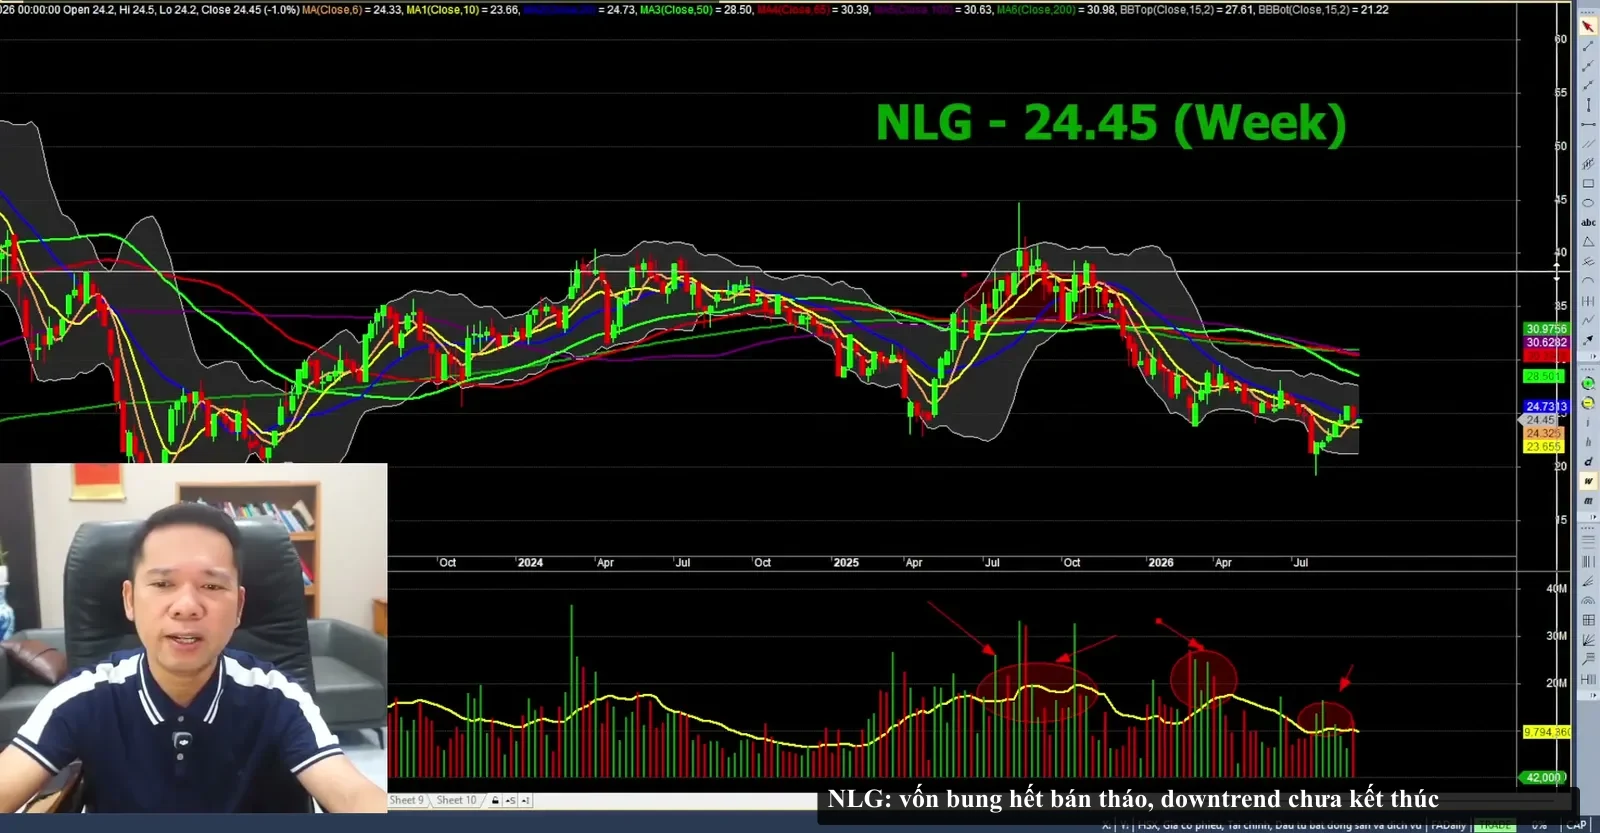Select the rectangle drawing tool
This screenshot has height=833, width=1600.
click(x=1588, y=183)
